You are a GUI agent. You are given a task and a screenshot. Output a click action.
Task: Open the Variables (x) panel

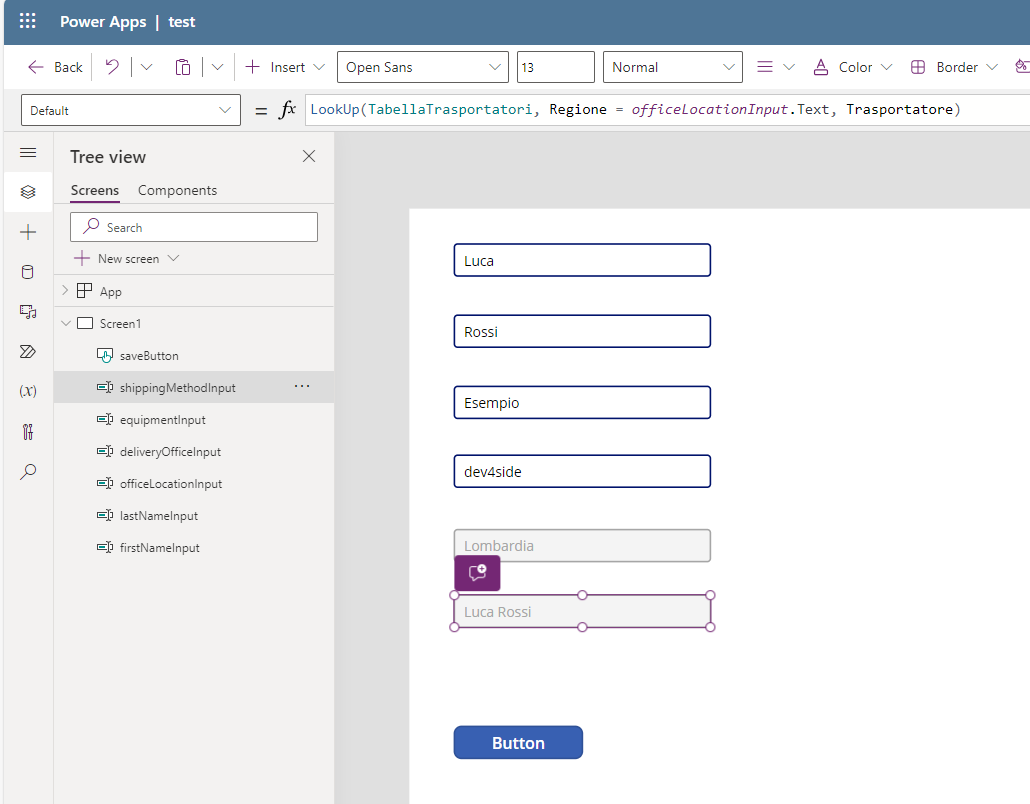click(28, 391)
